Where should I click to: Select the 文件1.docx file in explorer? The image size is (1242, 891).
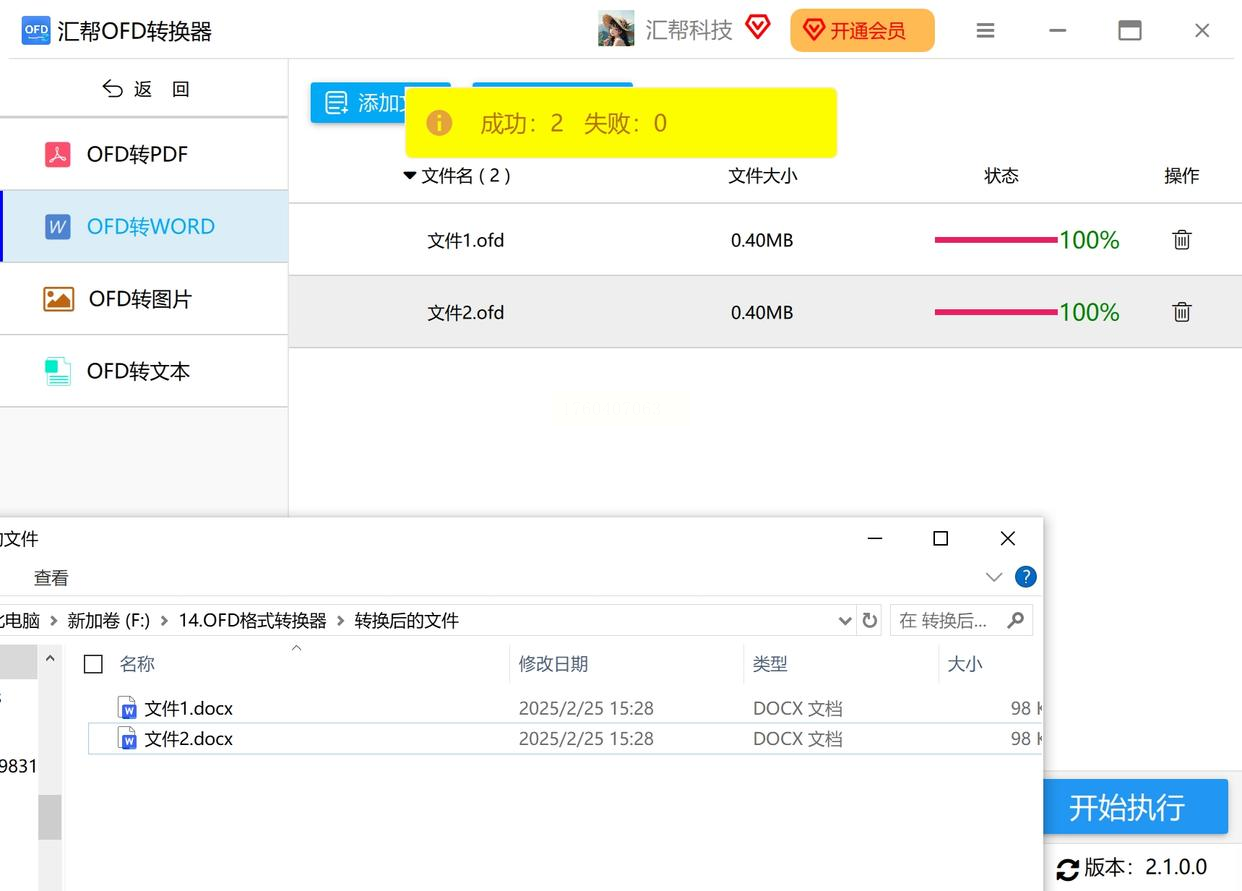click(x=189, y=708)
